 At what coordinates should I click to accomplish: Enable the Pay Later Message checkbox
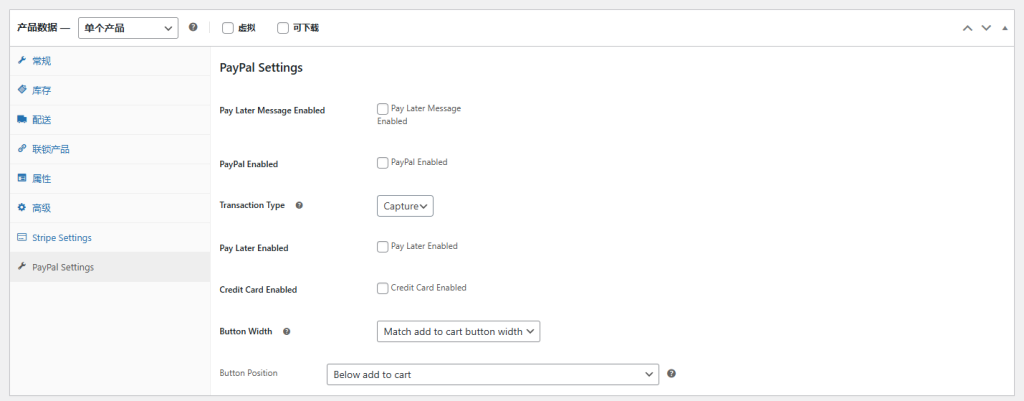click(x=383, y=108)
